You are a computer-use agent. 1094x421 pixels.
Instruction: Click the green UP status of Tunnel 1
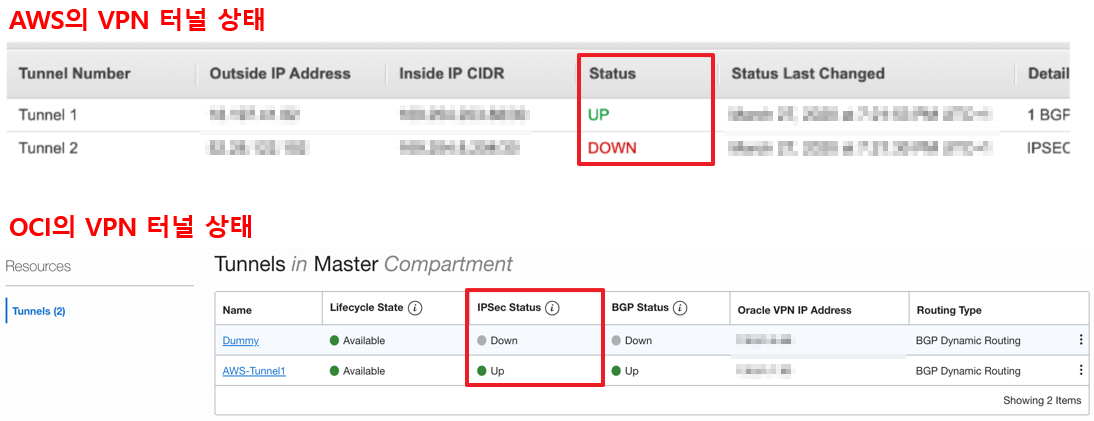point(599,115)
